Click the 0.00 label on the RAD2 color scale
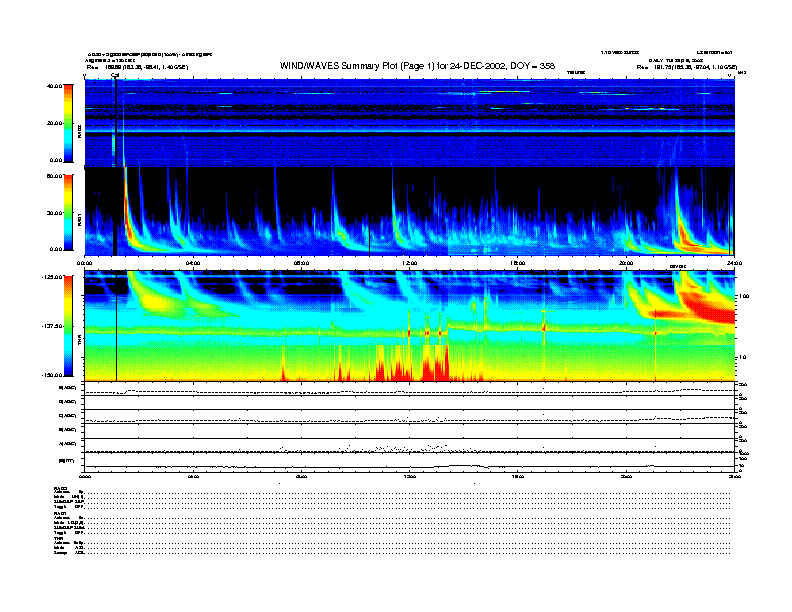 tap(56, 160)
